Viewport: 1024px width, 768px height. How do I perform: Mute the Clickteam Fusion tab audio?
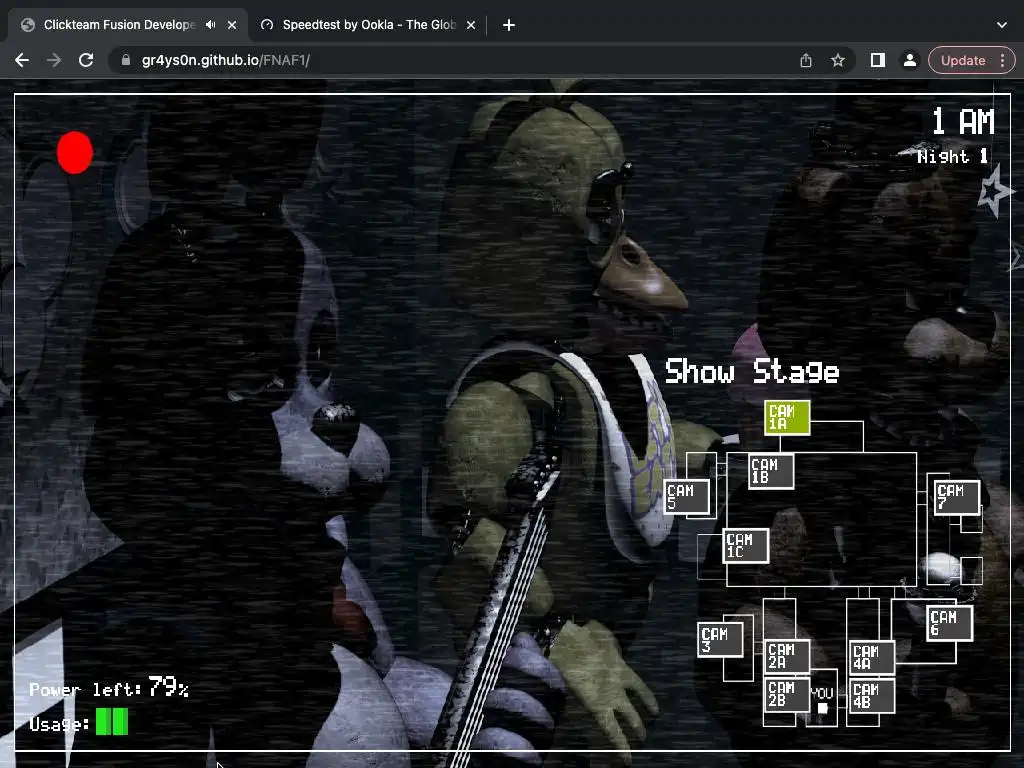210,25
